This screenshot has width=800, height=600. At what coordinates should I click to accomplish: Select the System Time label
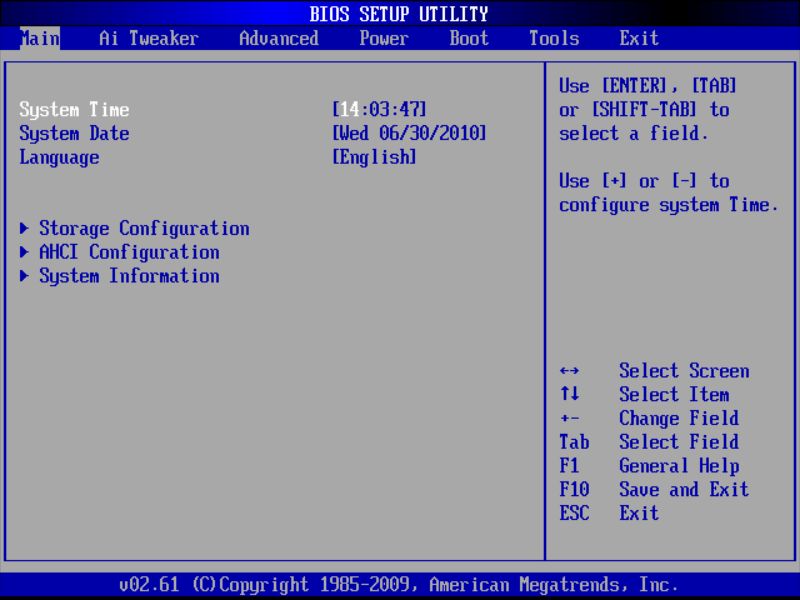(74, 110)
